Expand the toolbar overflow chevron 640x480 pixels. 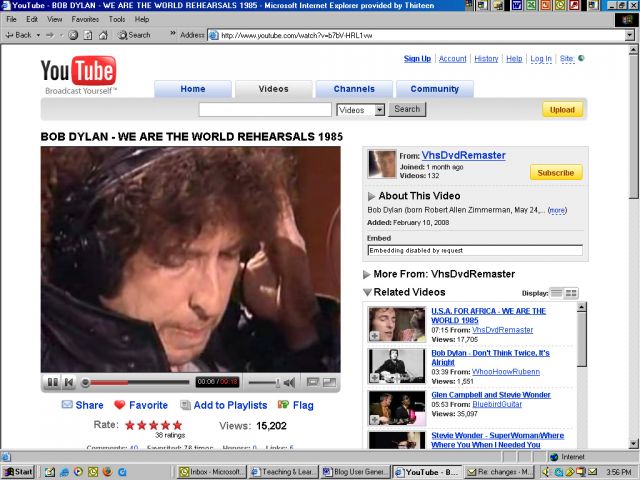173,33
